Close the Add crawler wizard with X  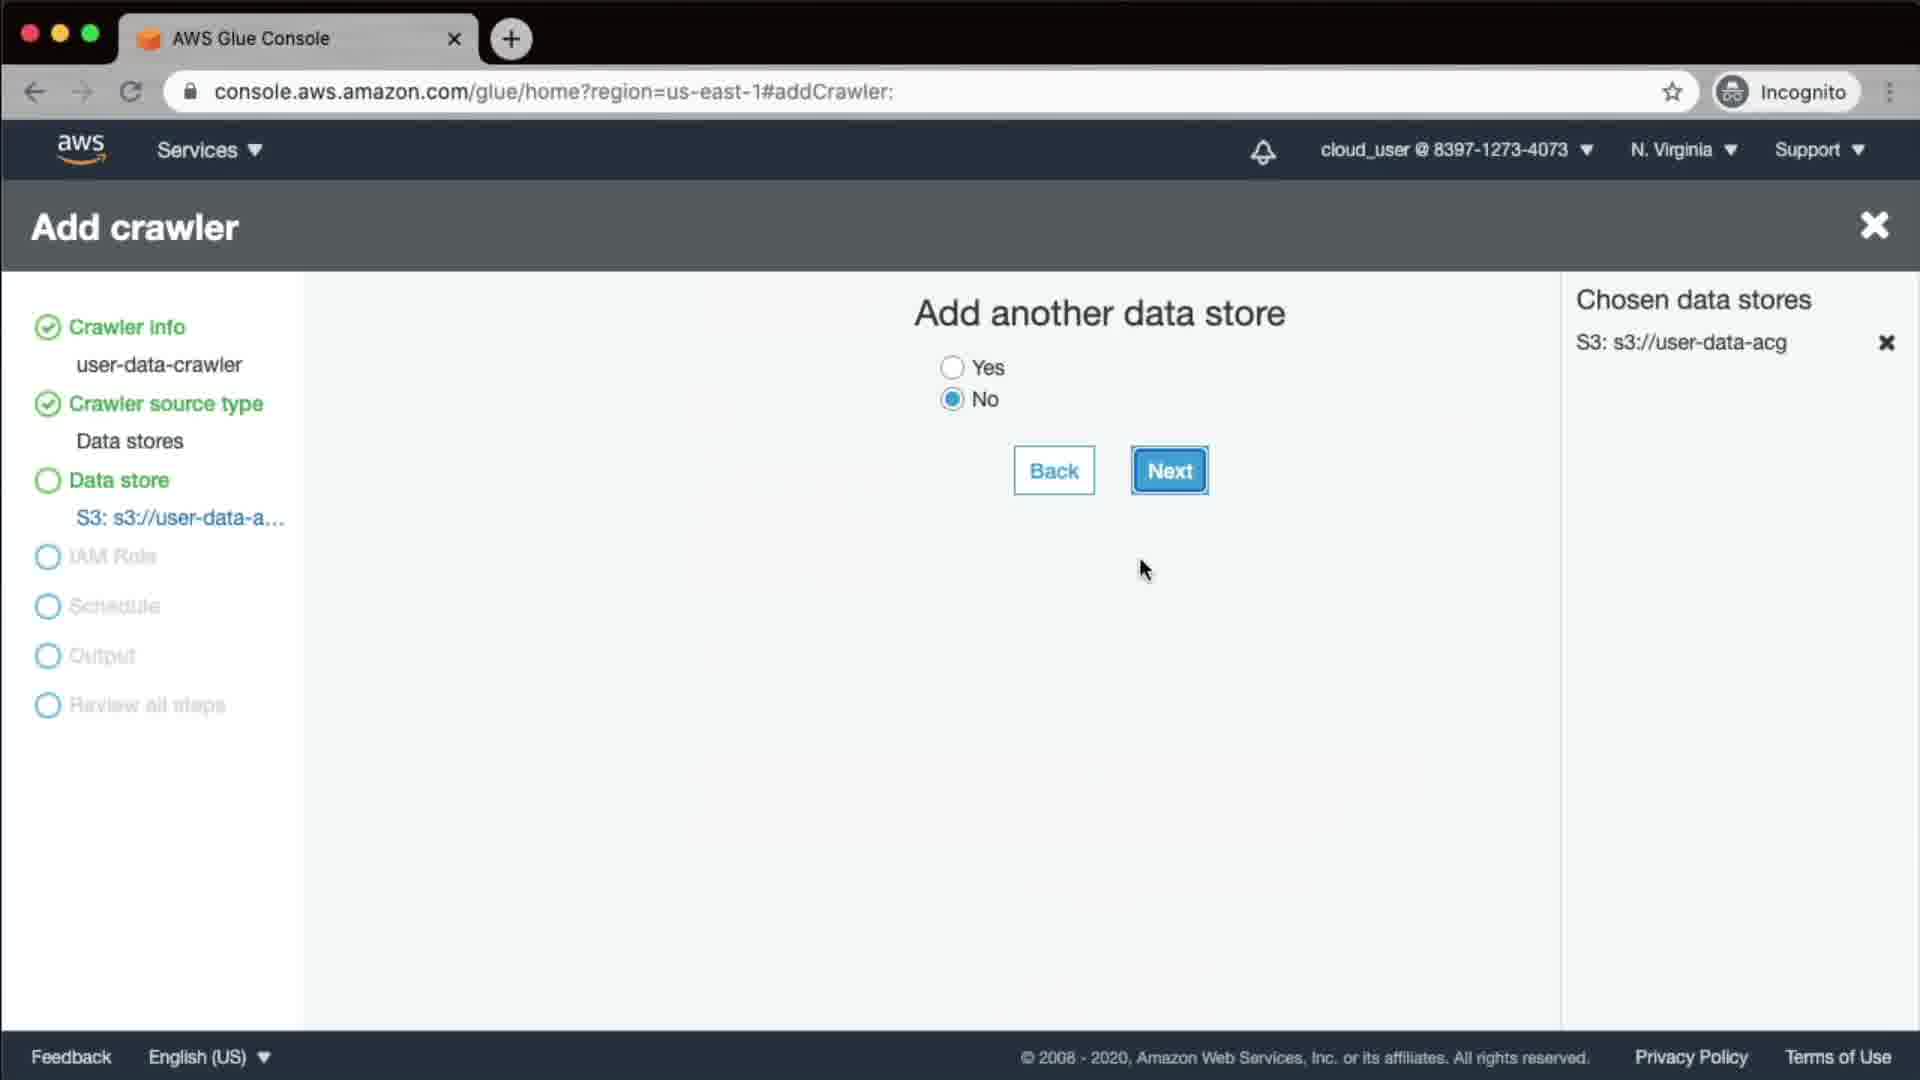pos(1874,226)
